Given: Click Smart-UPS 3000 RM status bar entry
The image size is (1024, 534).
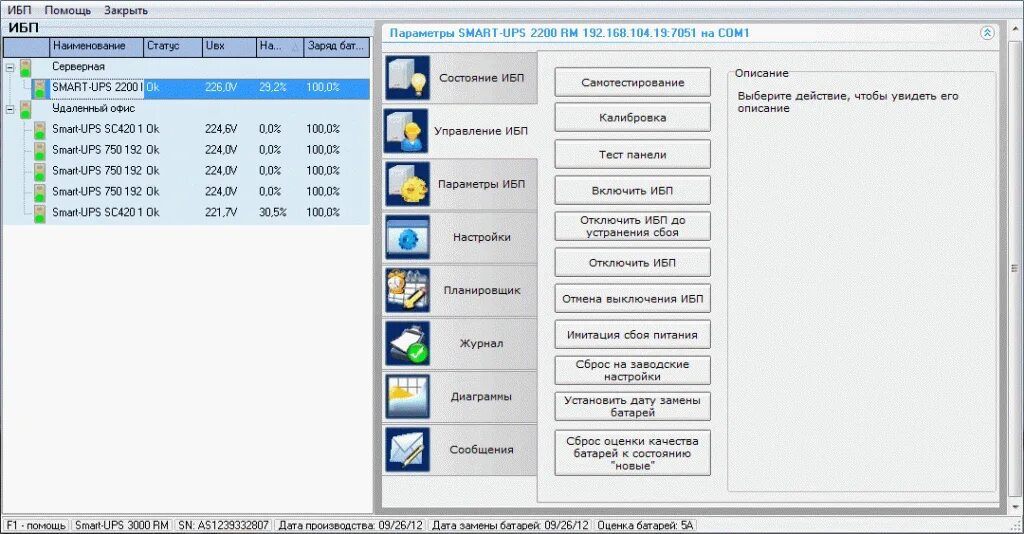Looking at the screenshot, I should coord(121,525).
